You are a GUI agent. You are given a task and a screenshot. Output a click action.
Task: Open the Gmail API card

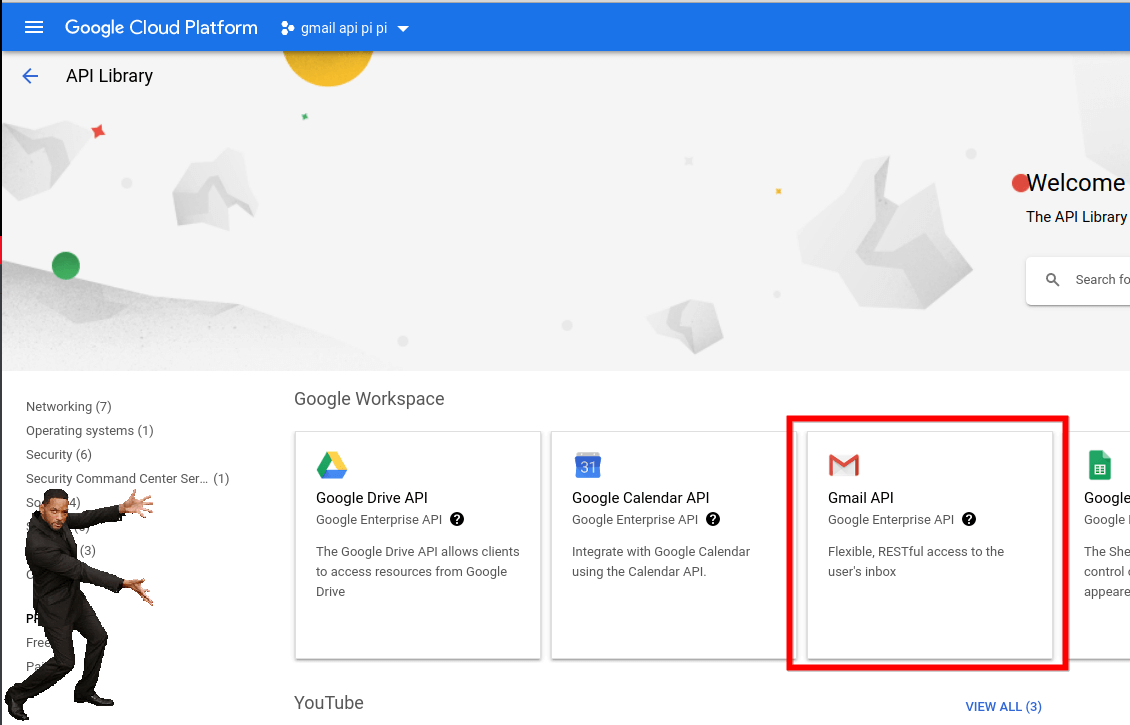point(930,545)
